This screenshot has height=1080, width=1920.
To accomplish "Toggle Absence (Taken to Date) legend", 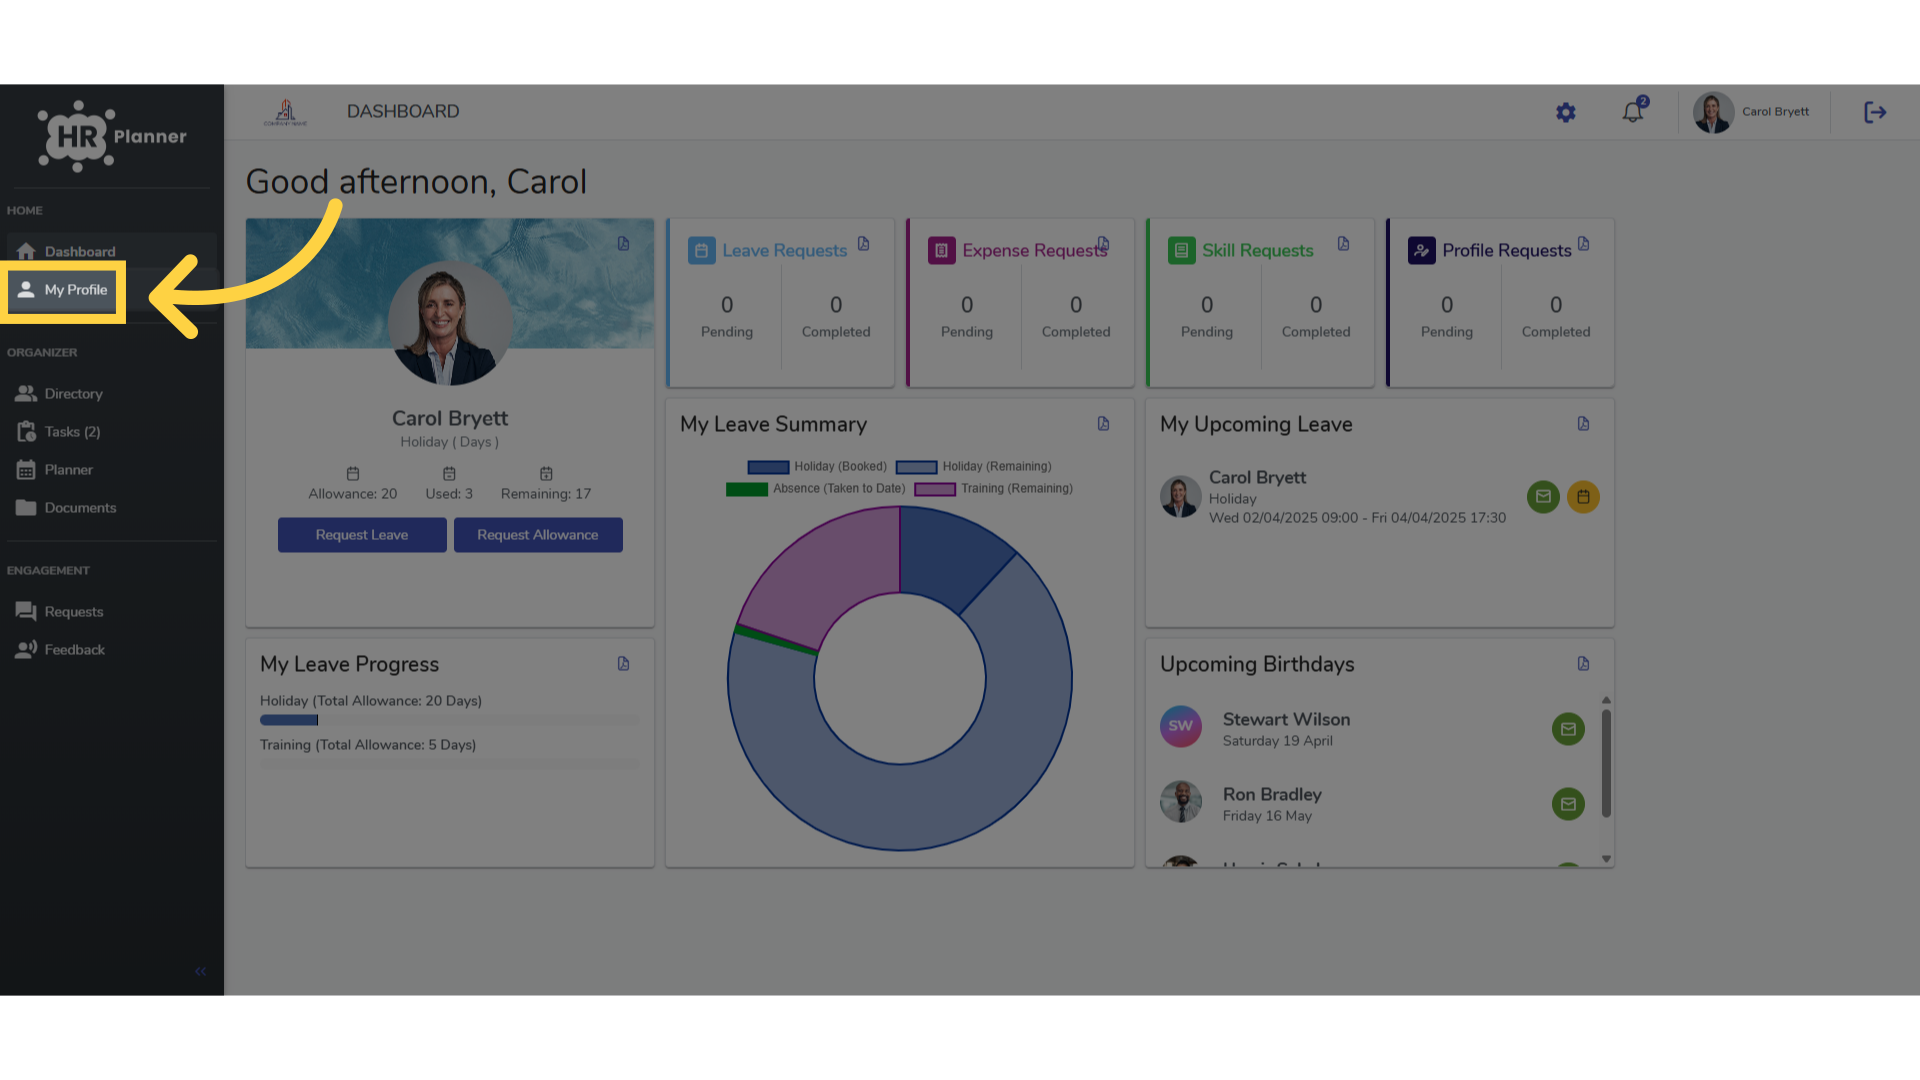I will [815, 489].
